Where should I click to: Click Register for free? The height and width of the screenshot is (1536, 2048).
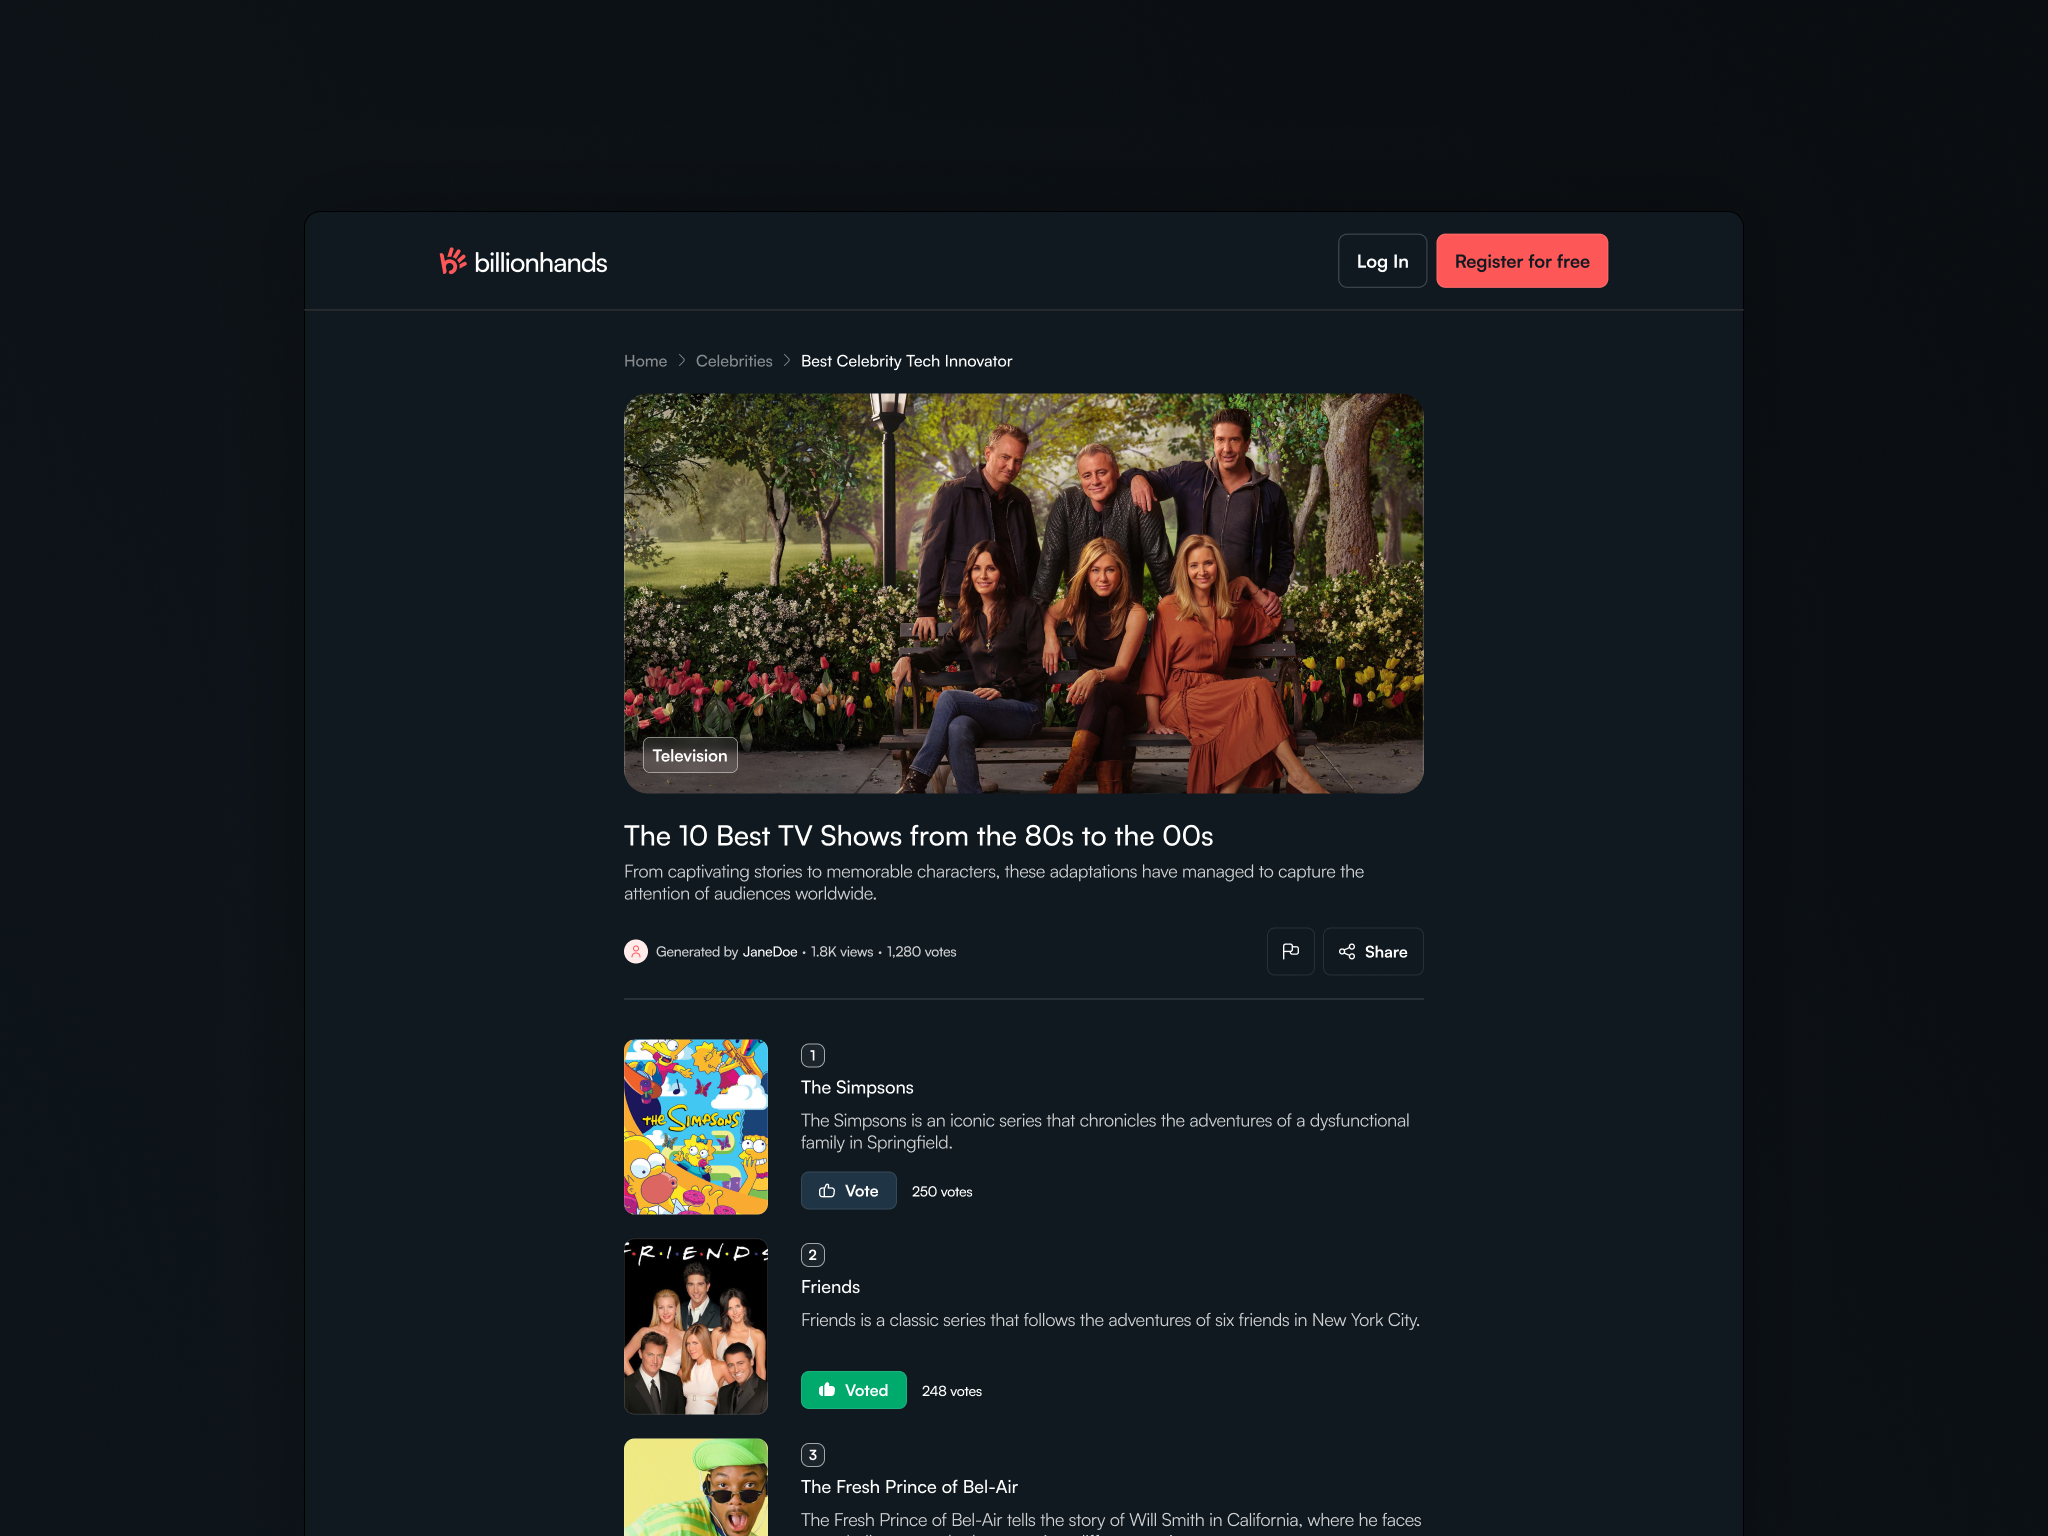pos(1521,261)
